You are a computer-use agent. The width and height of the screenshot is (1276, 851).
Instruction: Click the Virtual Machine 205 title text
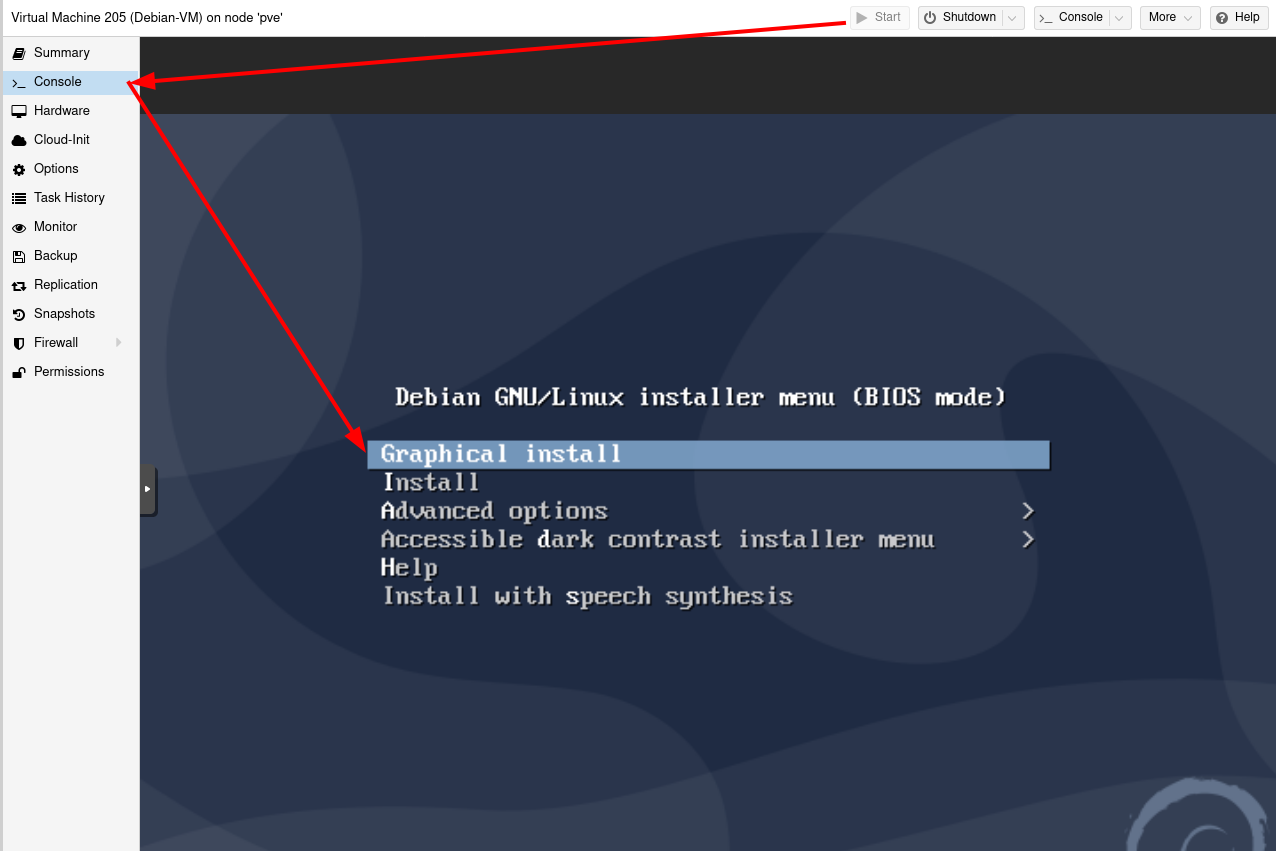(x=147, y=18)
